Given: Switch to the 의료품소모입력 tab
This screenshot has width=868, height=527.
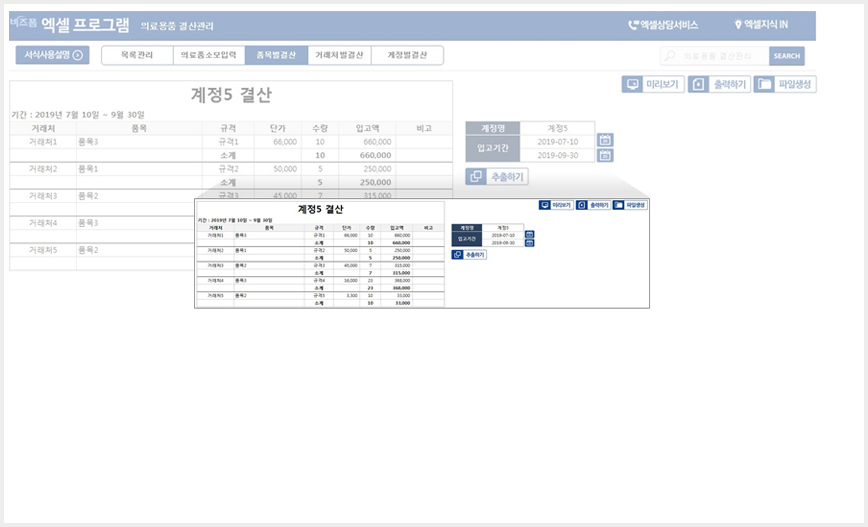Looking at the screenshot, I should tap(209, 55).
